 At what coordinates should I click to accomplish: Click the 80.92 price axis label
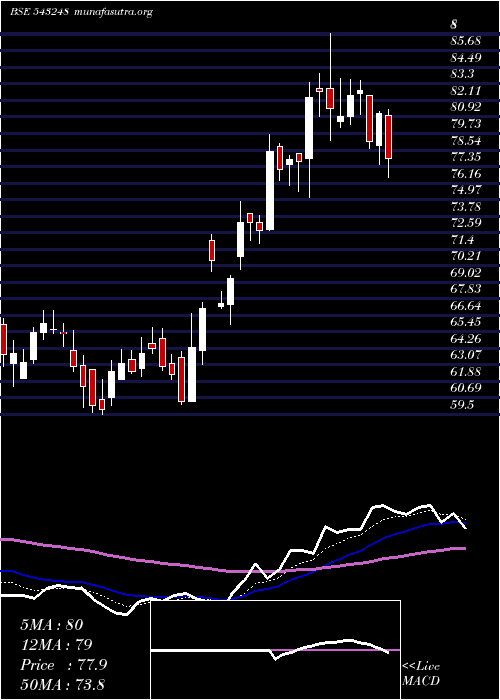(x=465, y=107)
